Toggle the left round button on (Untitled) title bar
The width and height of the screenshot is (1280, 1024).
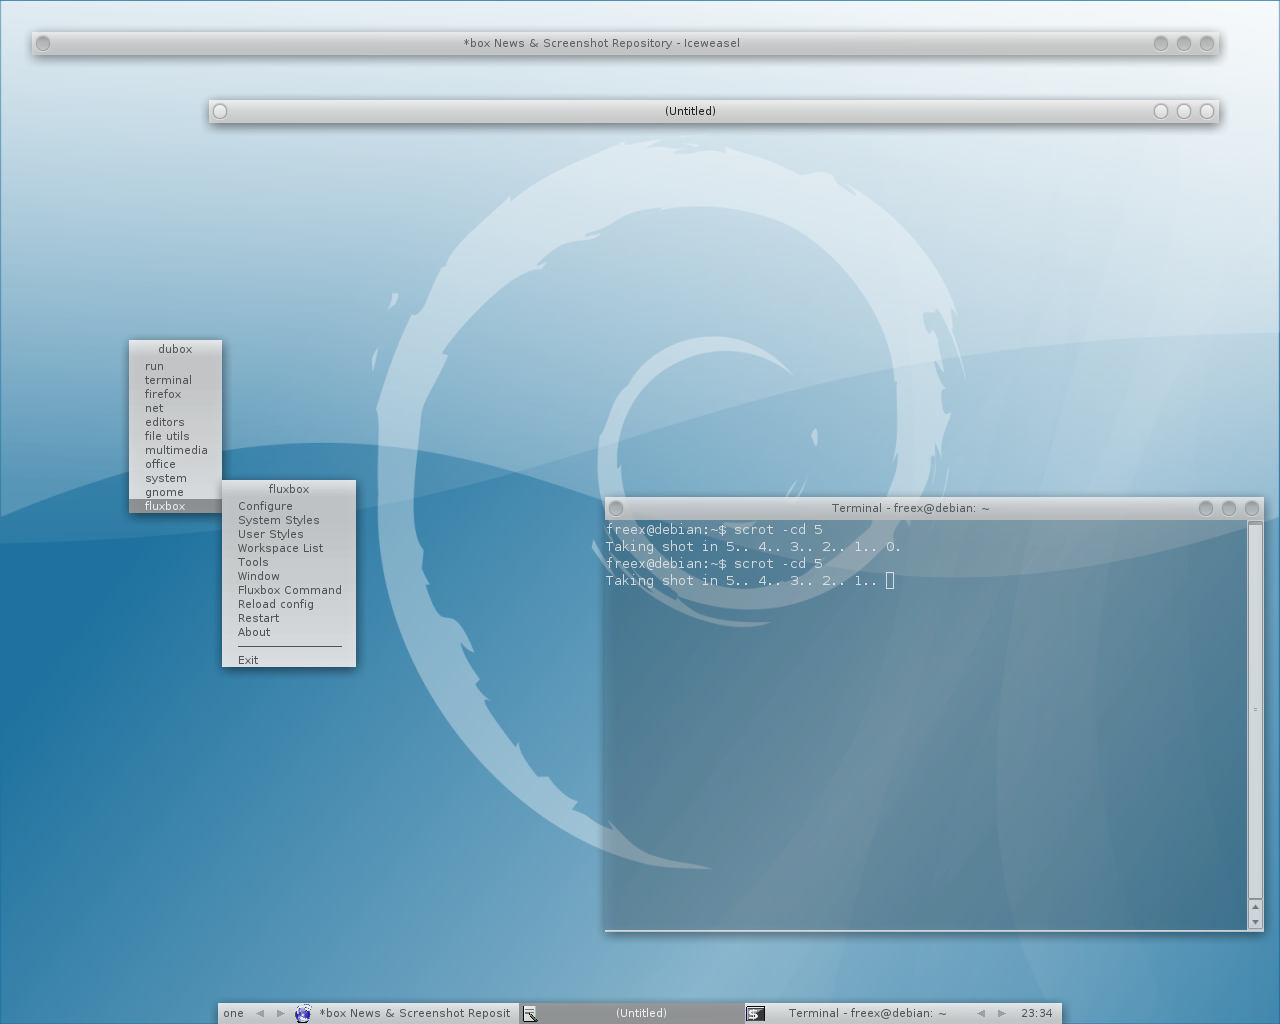click(220, 111)
